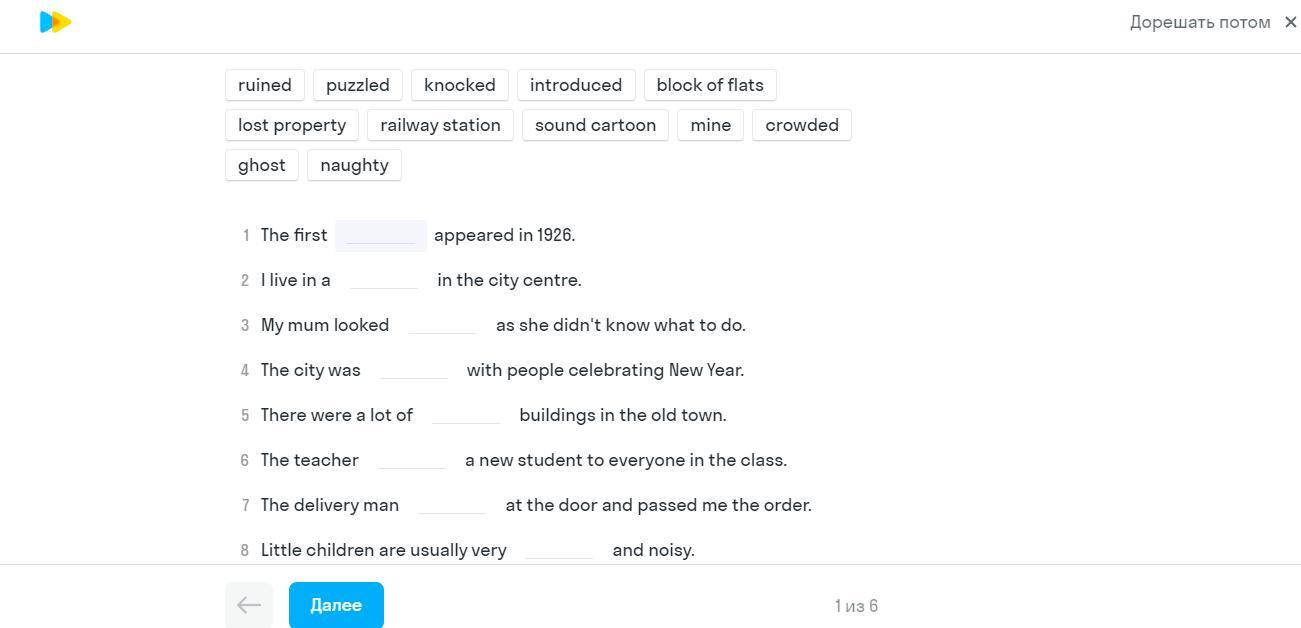
Task: Click the blank after 'The delivery man'
Action: [x=452, y=506]
